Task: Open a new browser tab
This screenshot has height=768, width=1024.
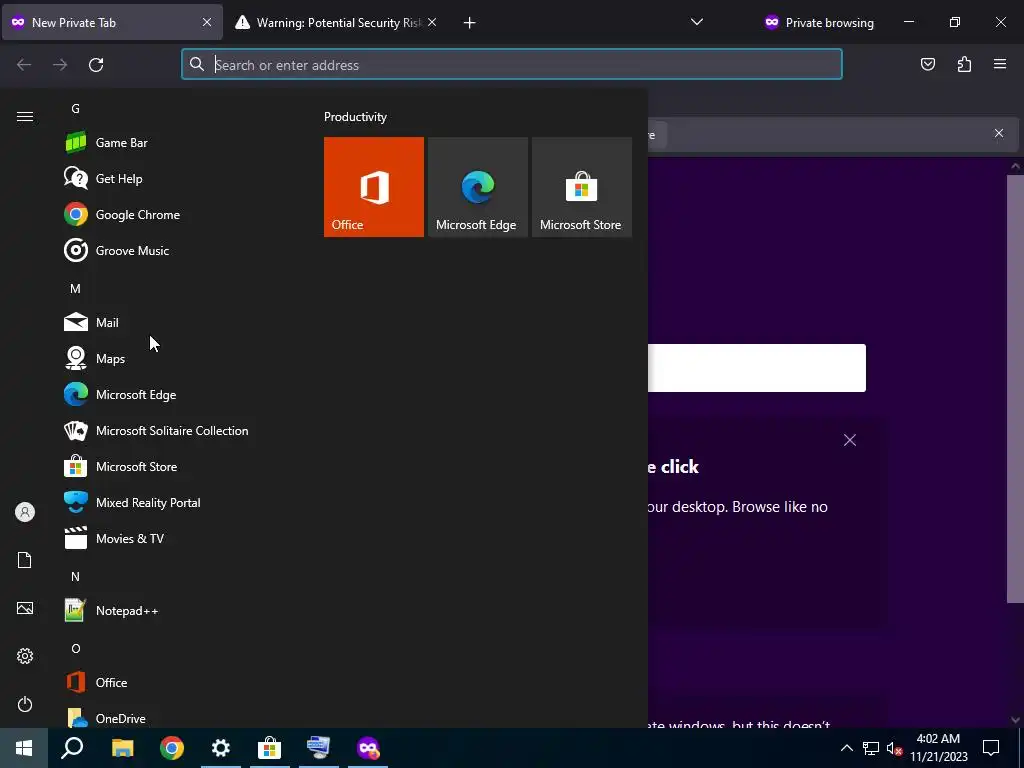Action: pos(470,23)
